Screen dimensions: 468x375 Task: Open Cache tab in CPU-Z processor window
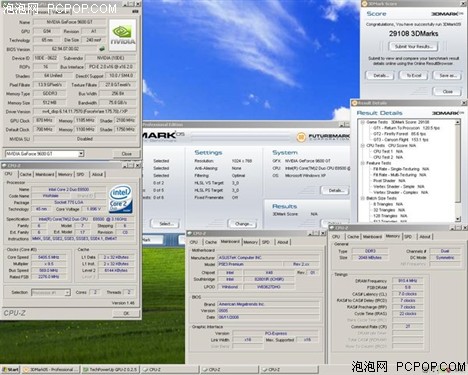point(25,174)
